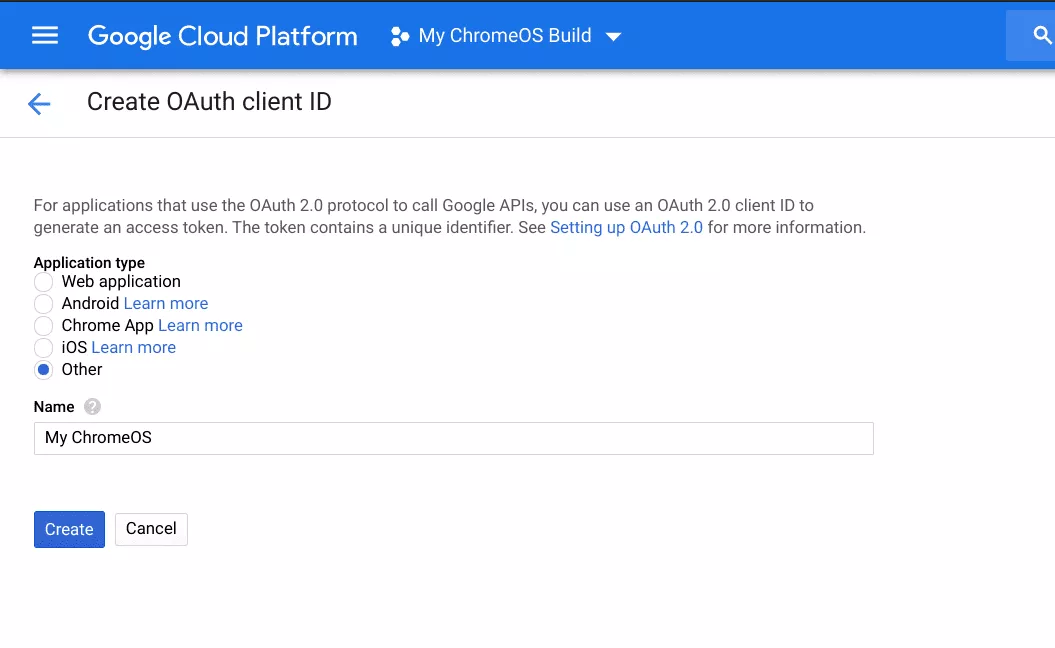Viewport: 1055px width, 648px height.
Task: Select the Other radio button
Action: (x=43, y=370)
